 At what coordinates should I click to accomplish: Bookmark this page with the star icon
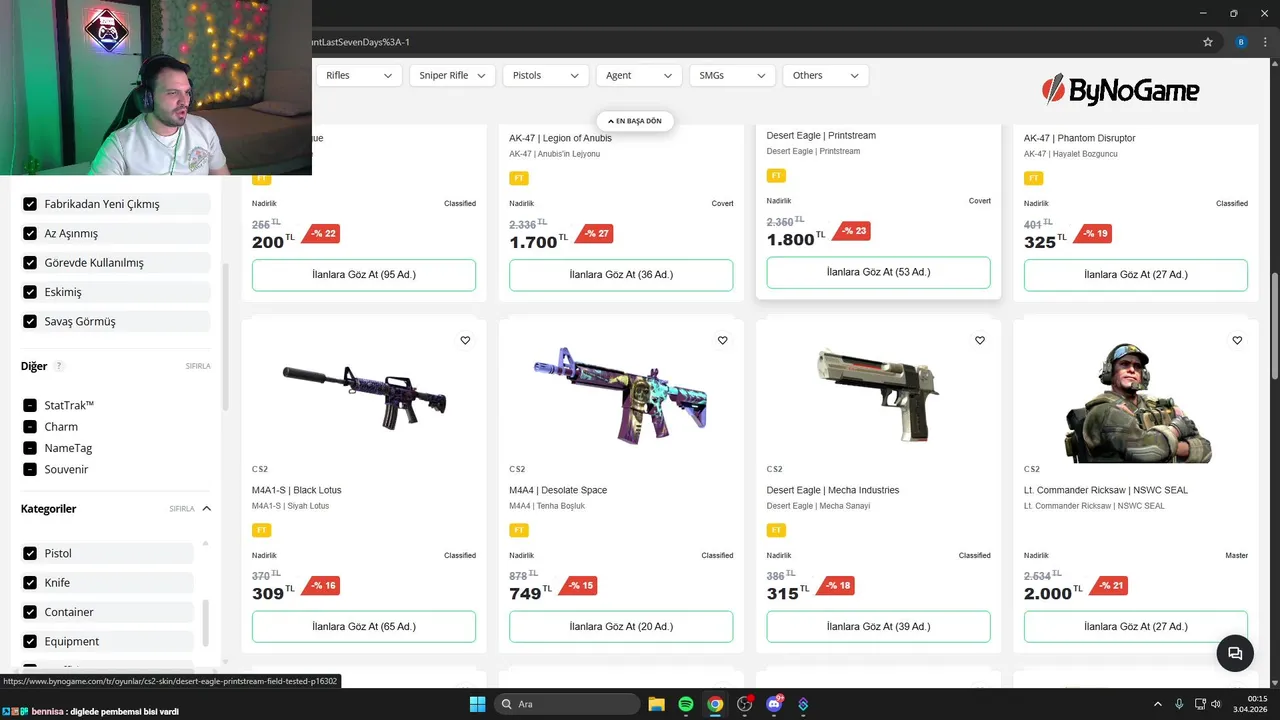[1208, 42]
